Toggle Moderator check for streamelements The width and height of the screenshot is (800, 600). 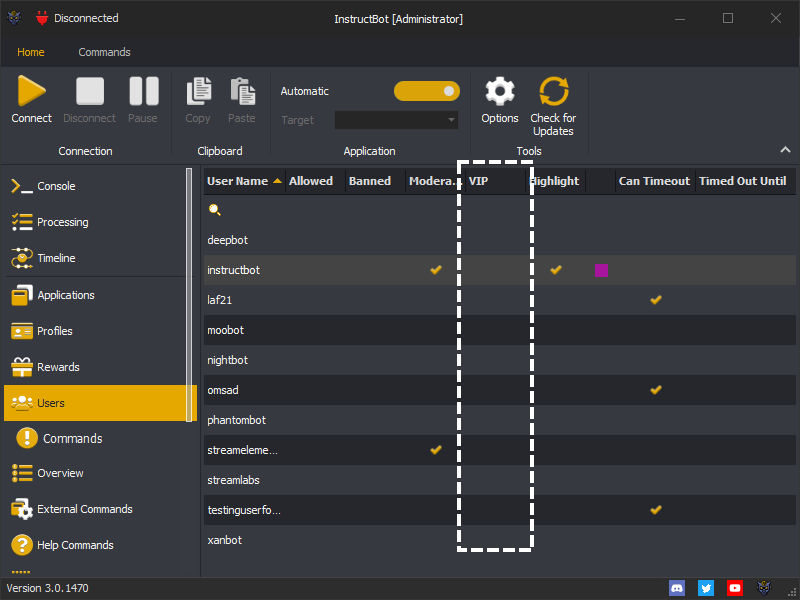point(436,450)
